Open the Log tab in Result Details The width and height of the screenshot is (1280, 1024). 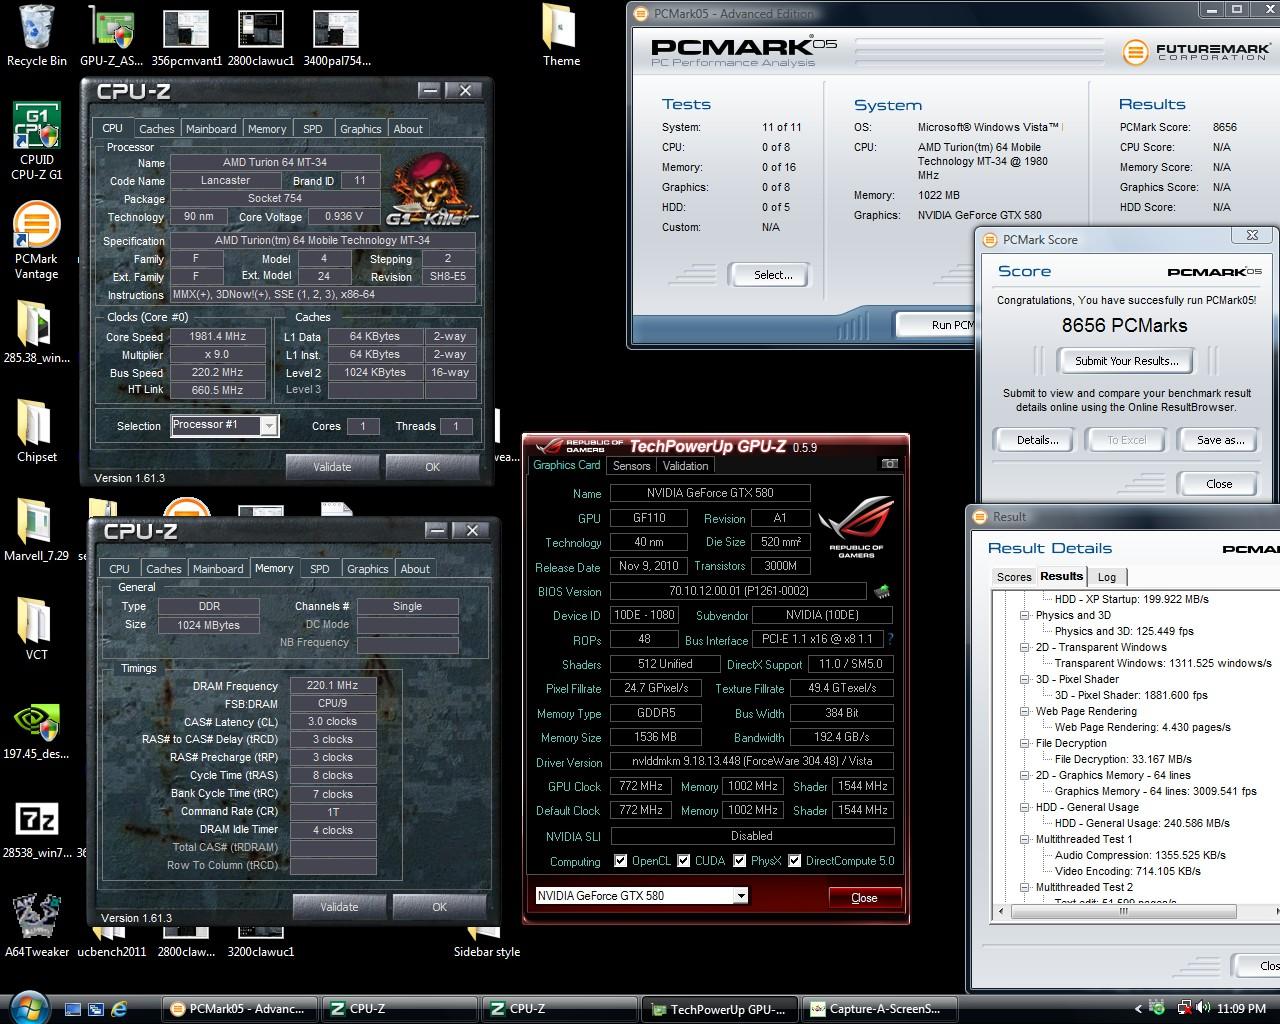click(x=1107, y=577)
